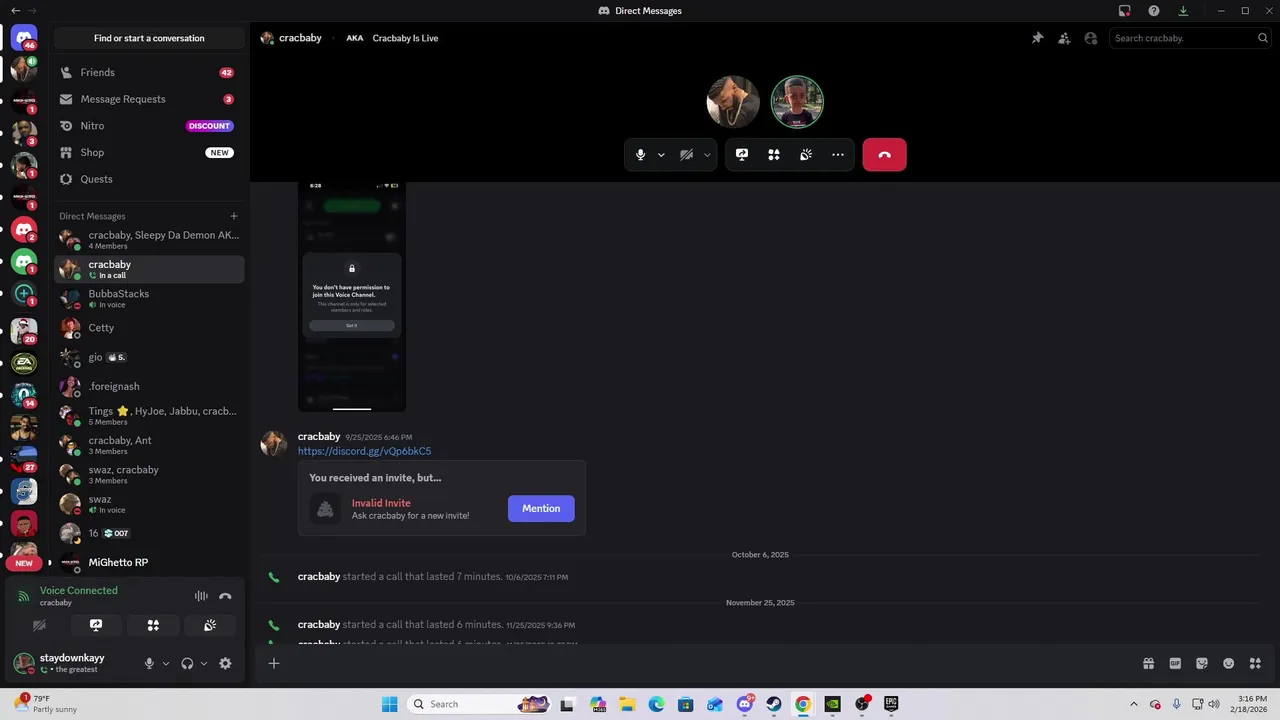
Task: Show hidden system tray icons
Action: 1133,704
